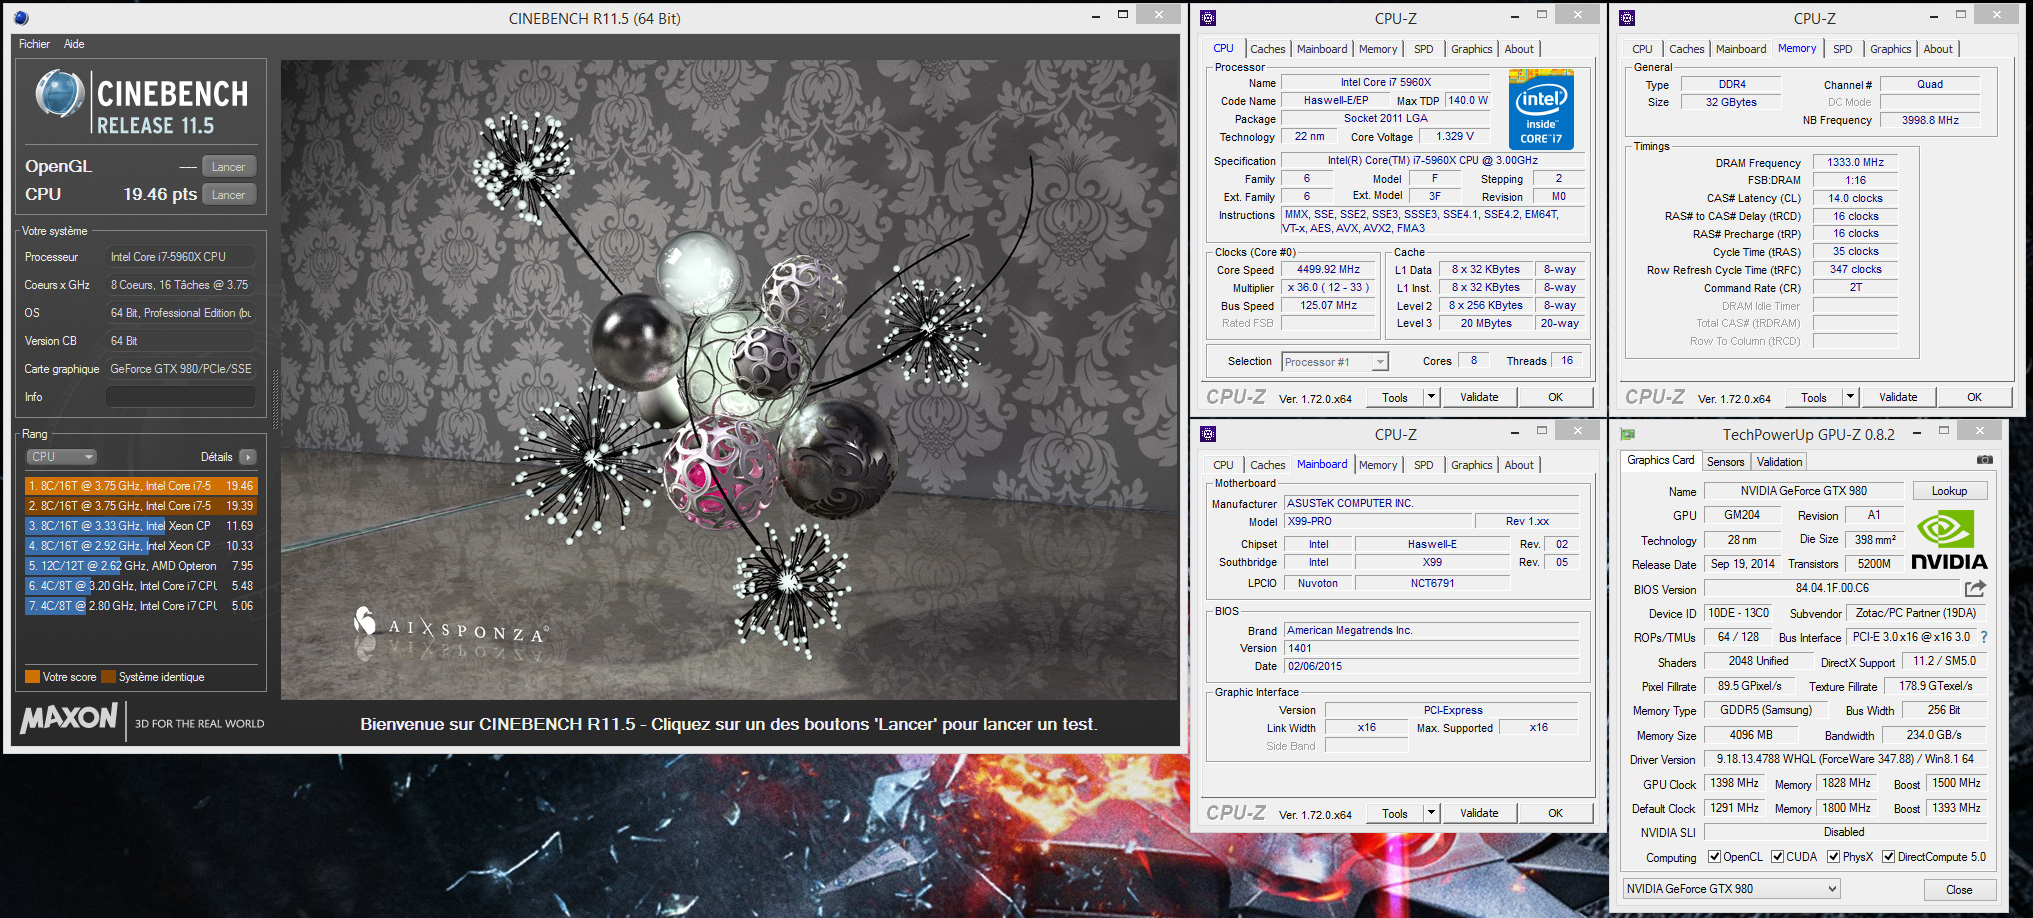Click the CAS# Latency 14.0 clocks value
This screenshot has width=2033, height=918.
(1855, 198)
